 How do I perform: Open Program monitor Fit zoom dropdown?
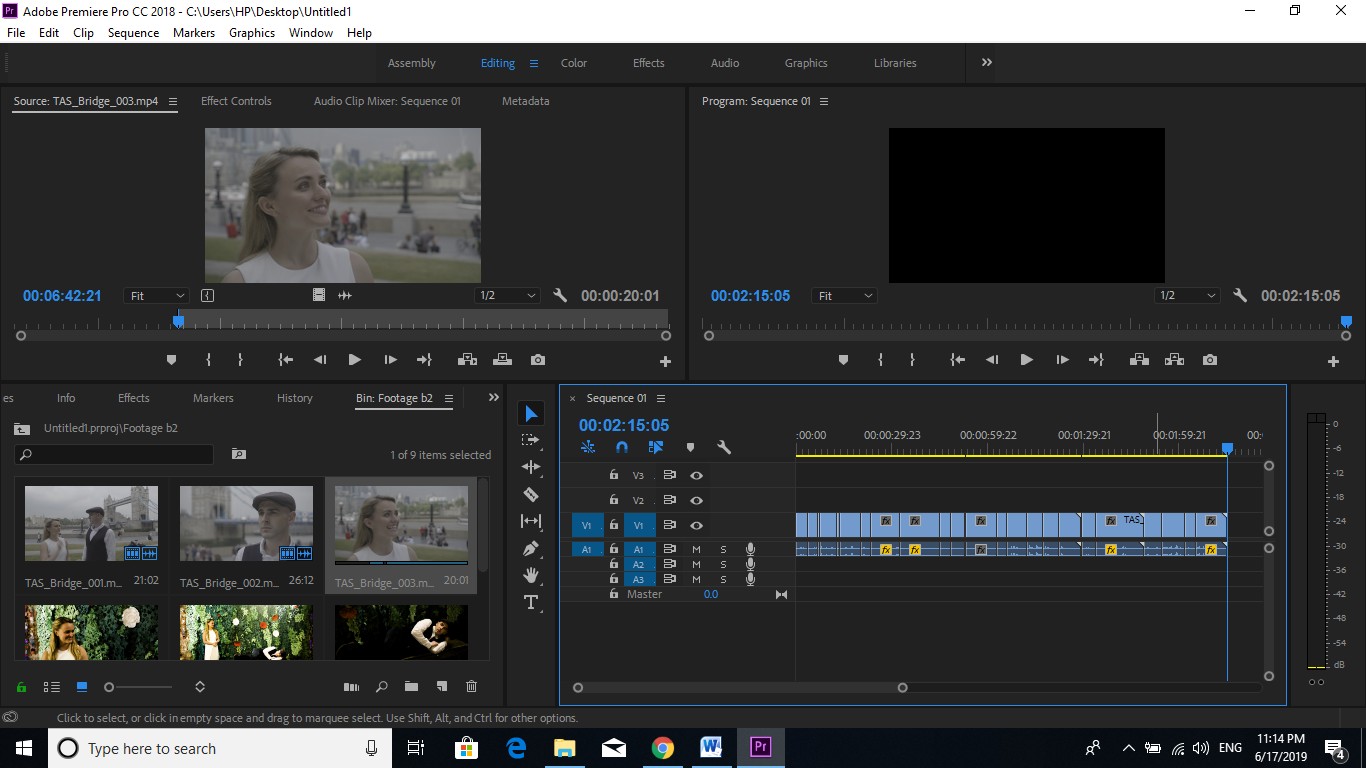pos(845,296)
